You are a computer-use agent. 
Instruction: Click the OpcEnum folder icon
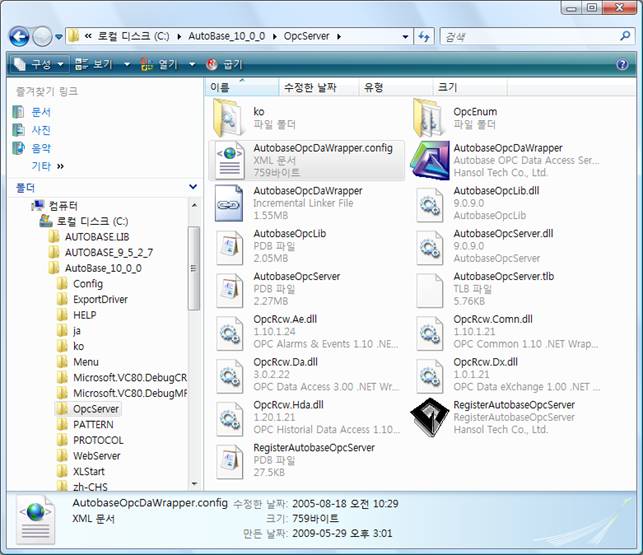[432, 116]
